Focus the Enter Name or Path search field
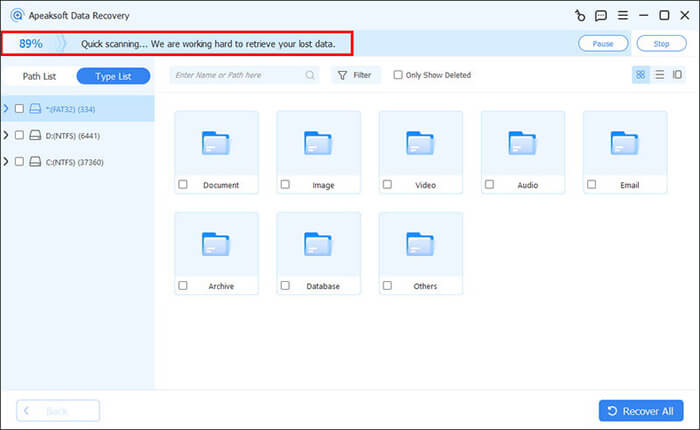Screen dimensions: 700x430 [245, 75]
